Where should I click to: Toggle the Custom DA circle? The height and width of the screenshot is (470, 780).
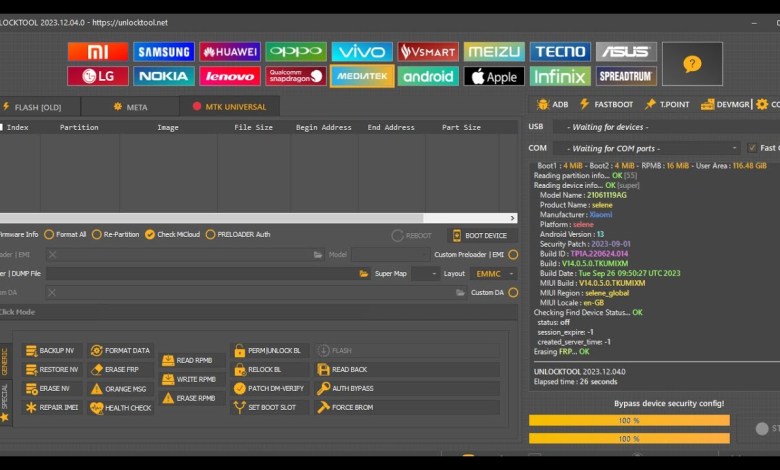[x=513, y=292]
